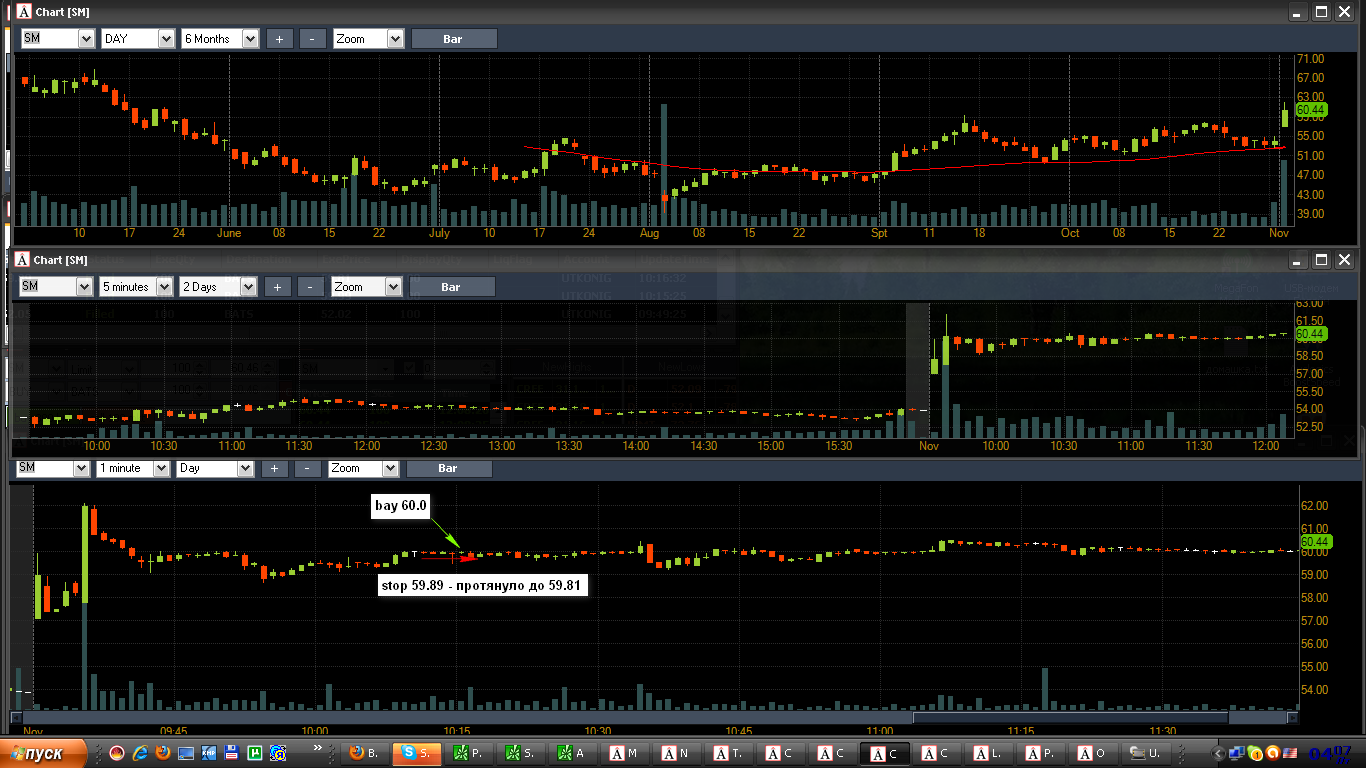Open Zoom dropdown in the 1-minute chart
The height and width of the screenshot is (768, 1366).
pyautogui.click(x=390, y=468)
